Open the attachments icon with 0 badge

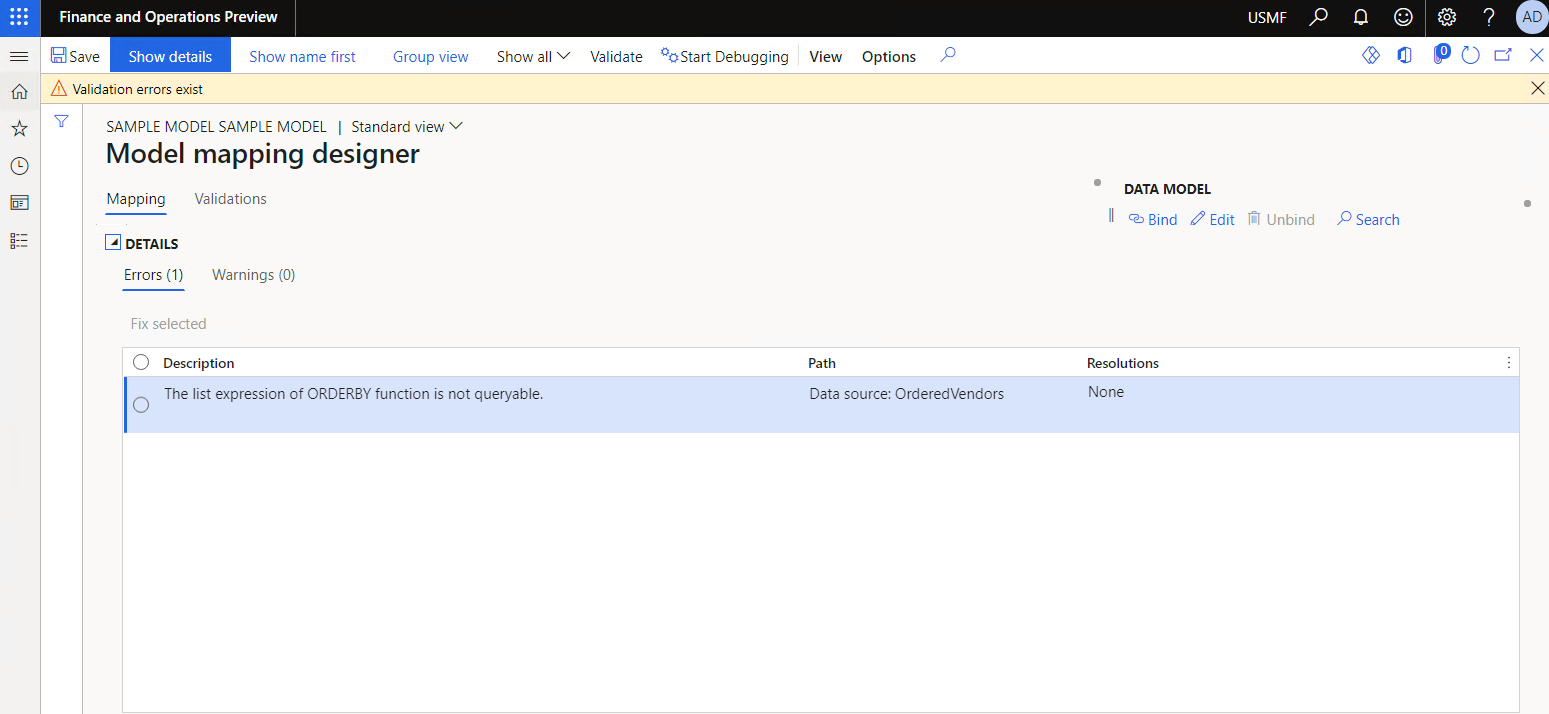point(1440,55)
